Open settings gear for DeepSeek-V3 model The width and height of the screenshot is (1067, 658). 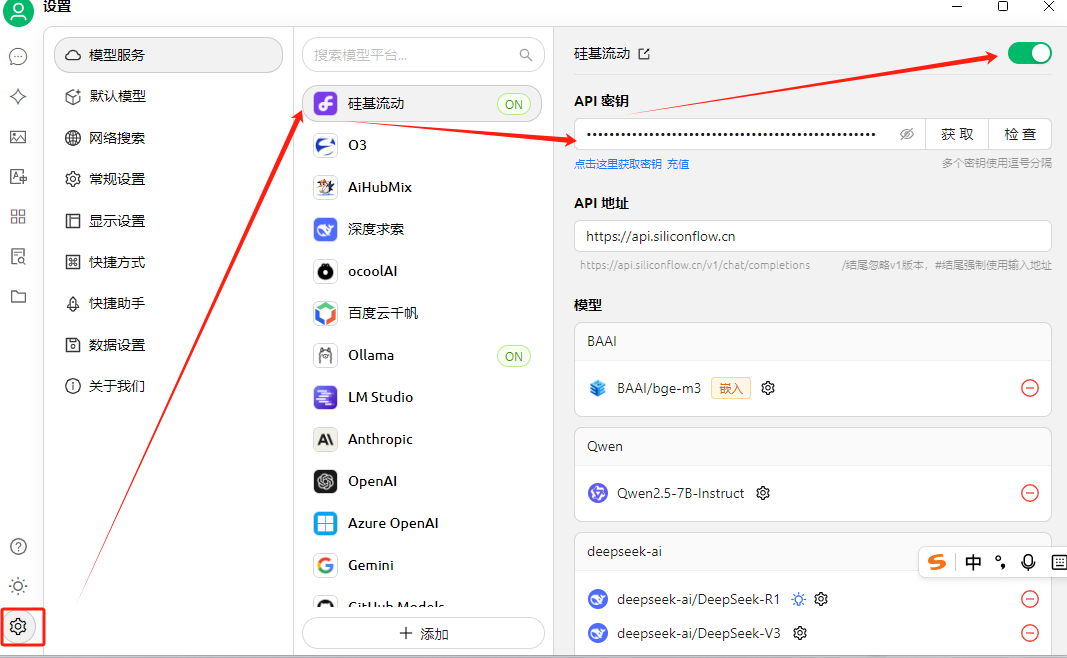[800, 633]
